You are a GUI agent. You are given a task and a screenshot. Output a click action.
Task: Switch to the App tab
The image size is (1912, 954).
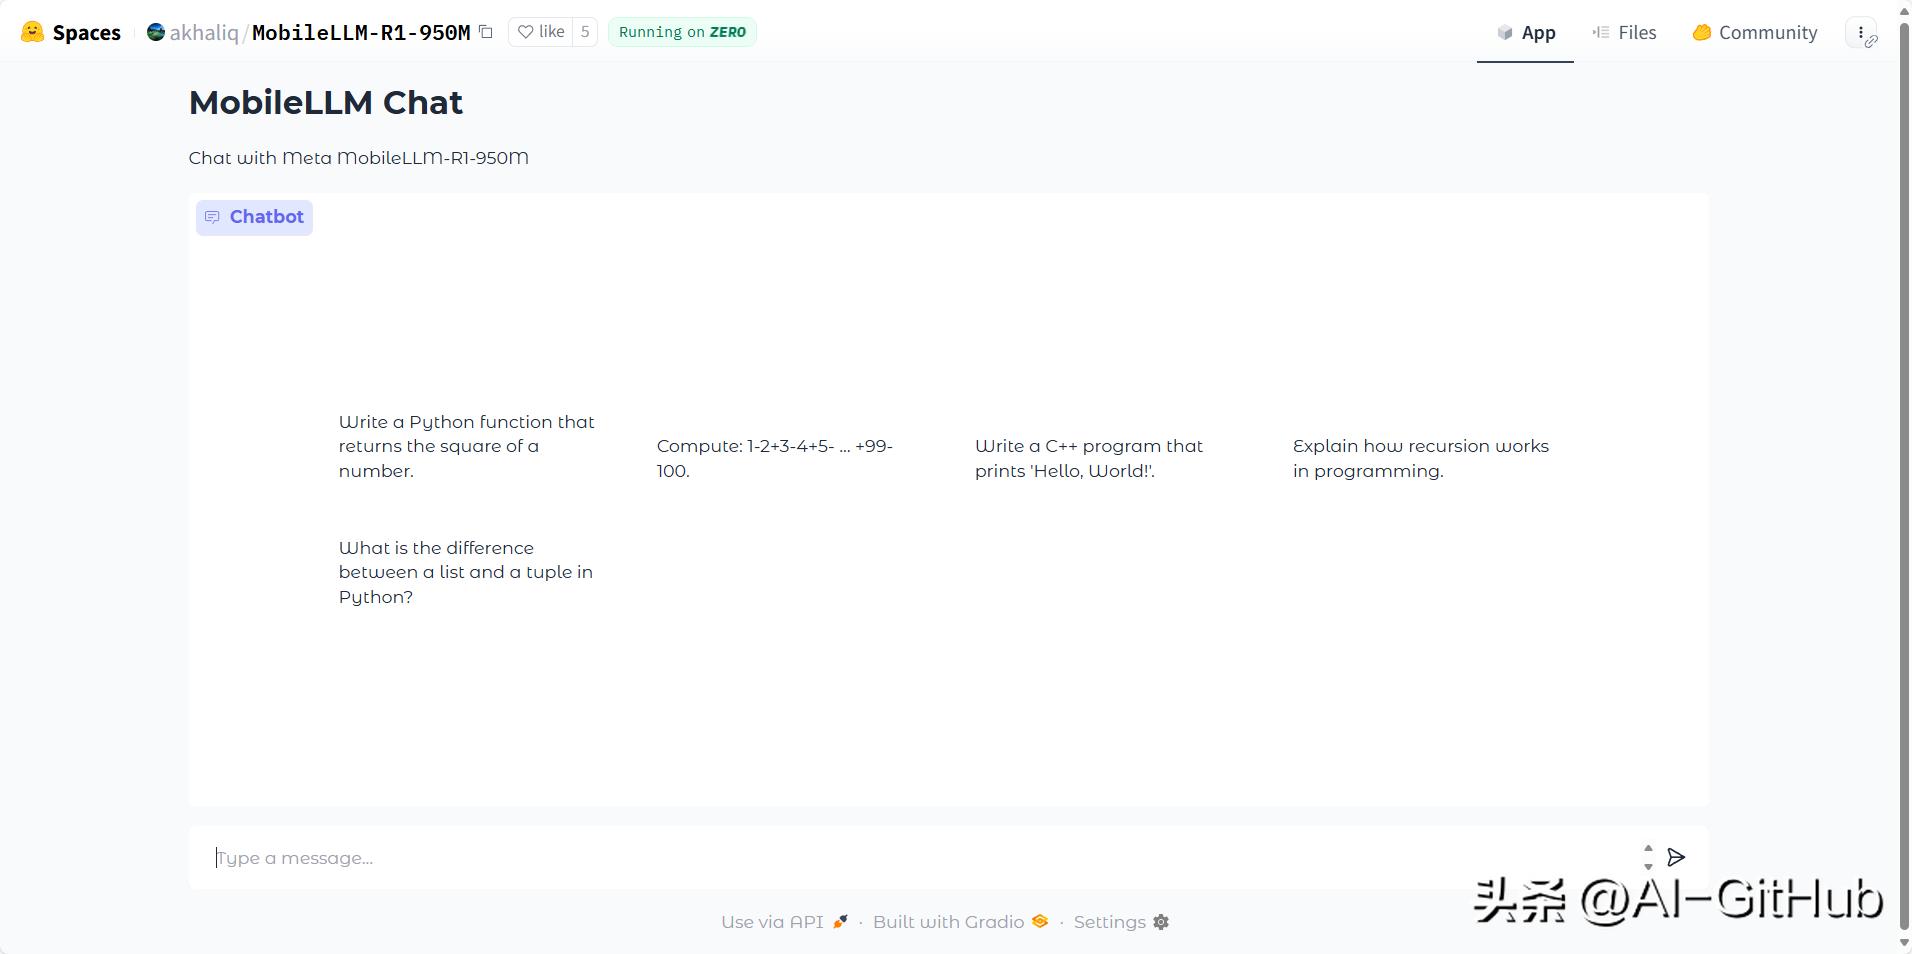tap(1525, 32)
